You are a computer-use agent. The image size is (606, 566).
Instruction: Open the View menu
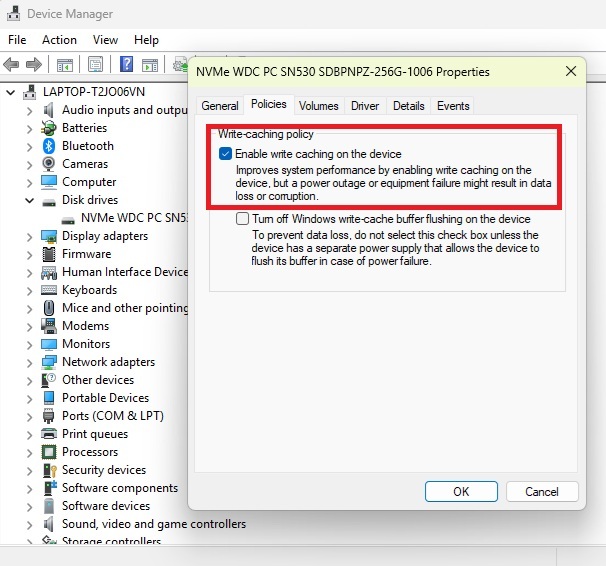pyautogui.click(x=105, y=40)
